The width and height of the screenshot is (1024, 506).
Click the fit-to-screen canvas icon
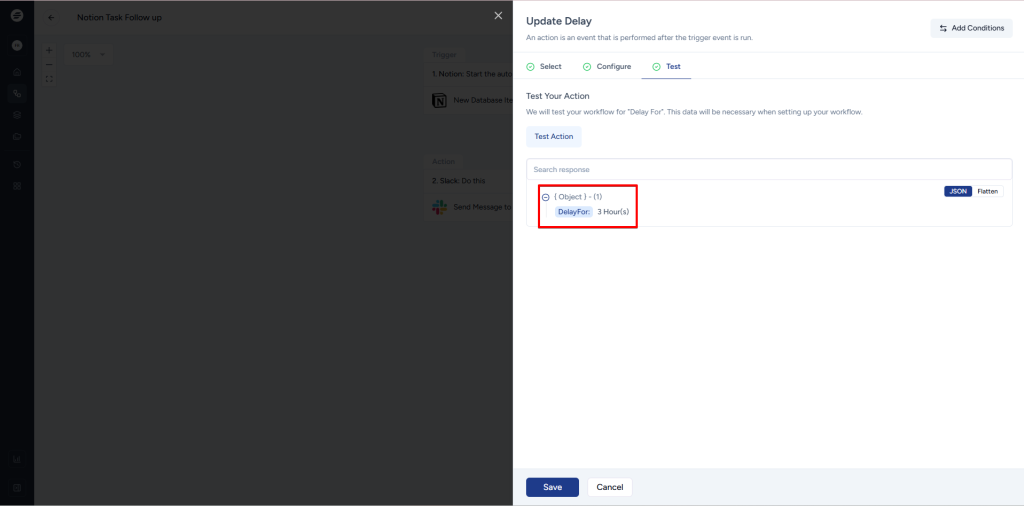pos(49,79)
